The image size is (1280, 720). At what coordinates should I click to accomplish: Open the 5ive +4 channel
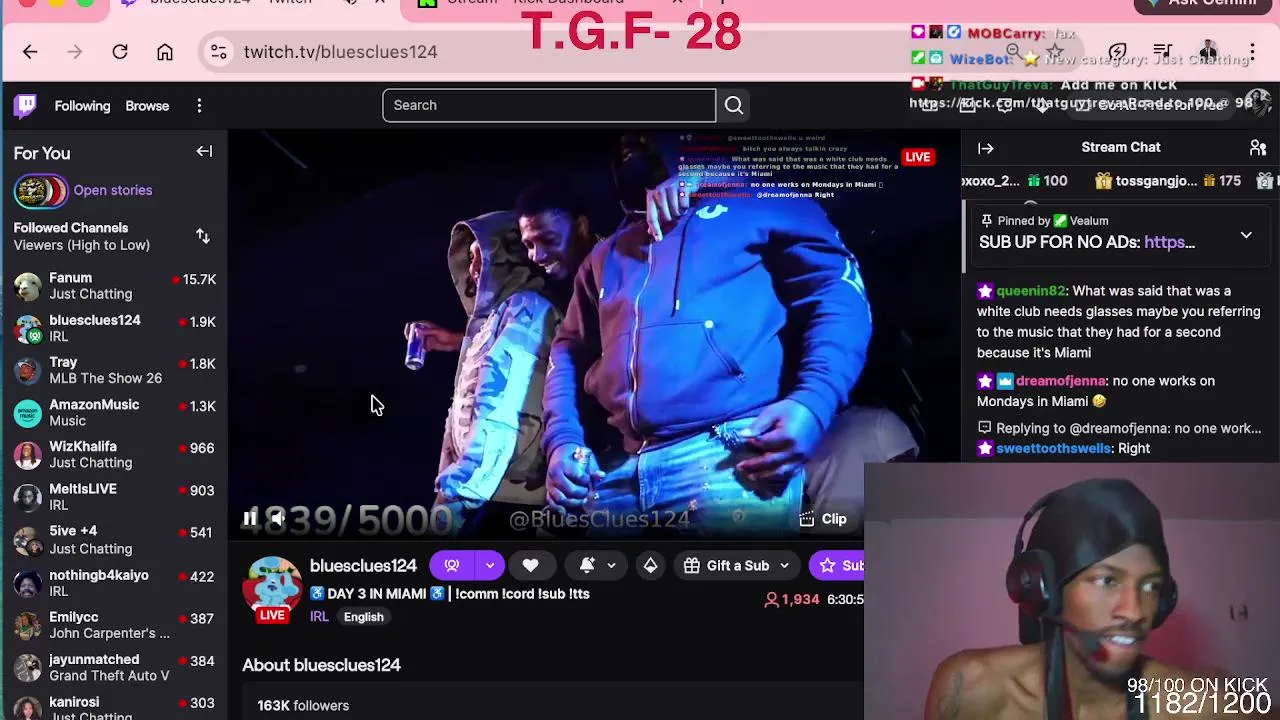tap(114, 540)
